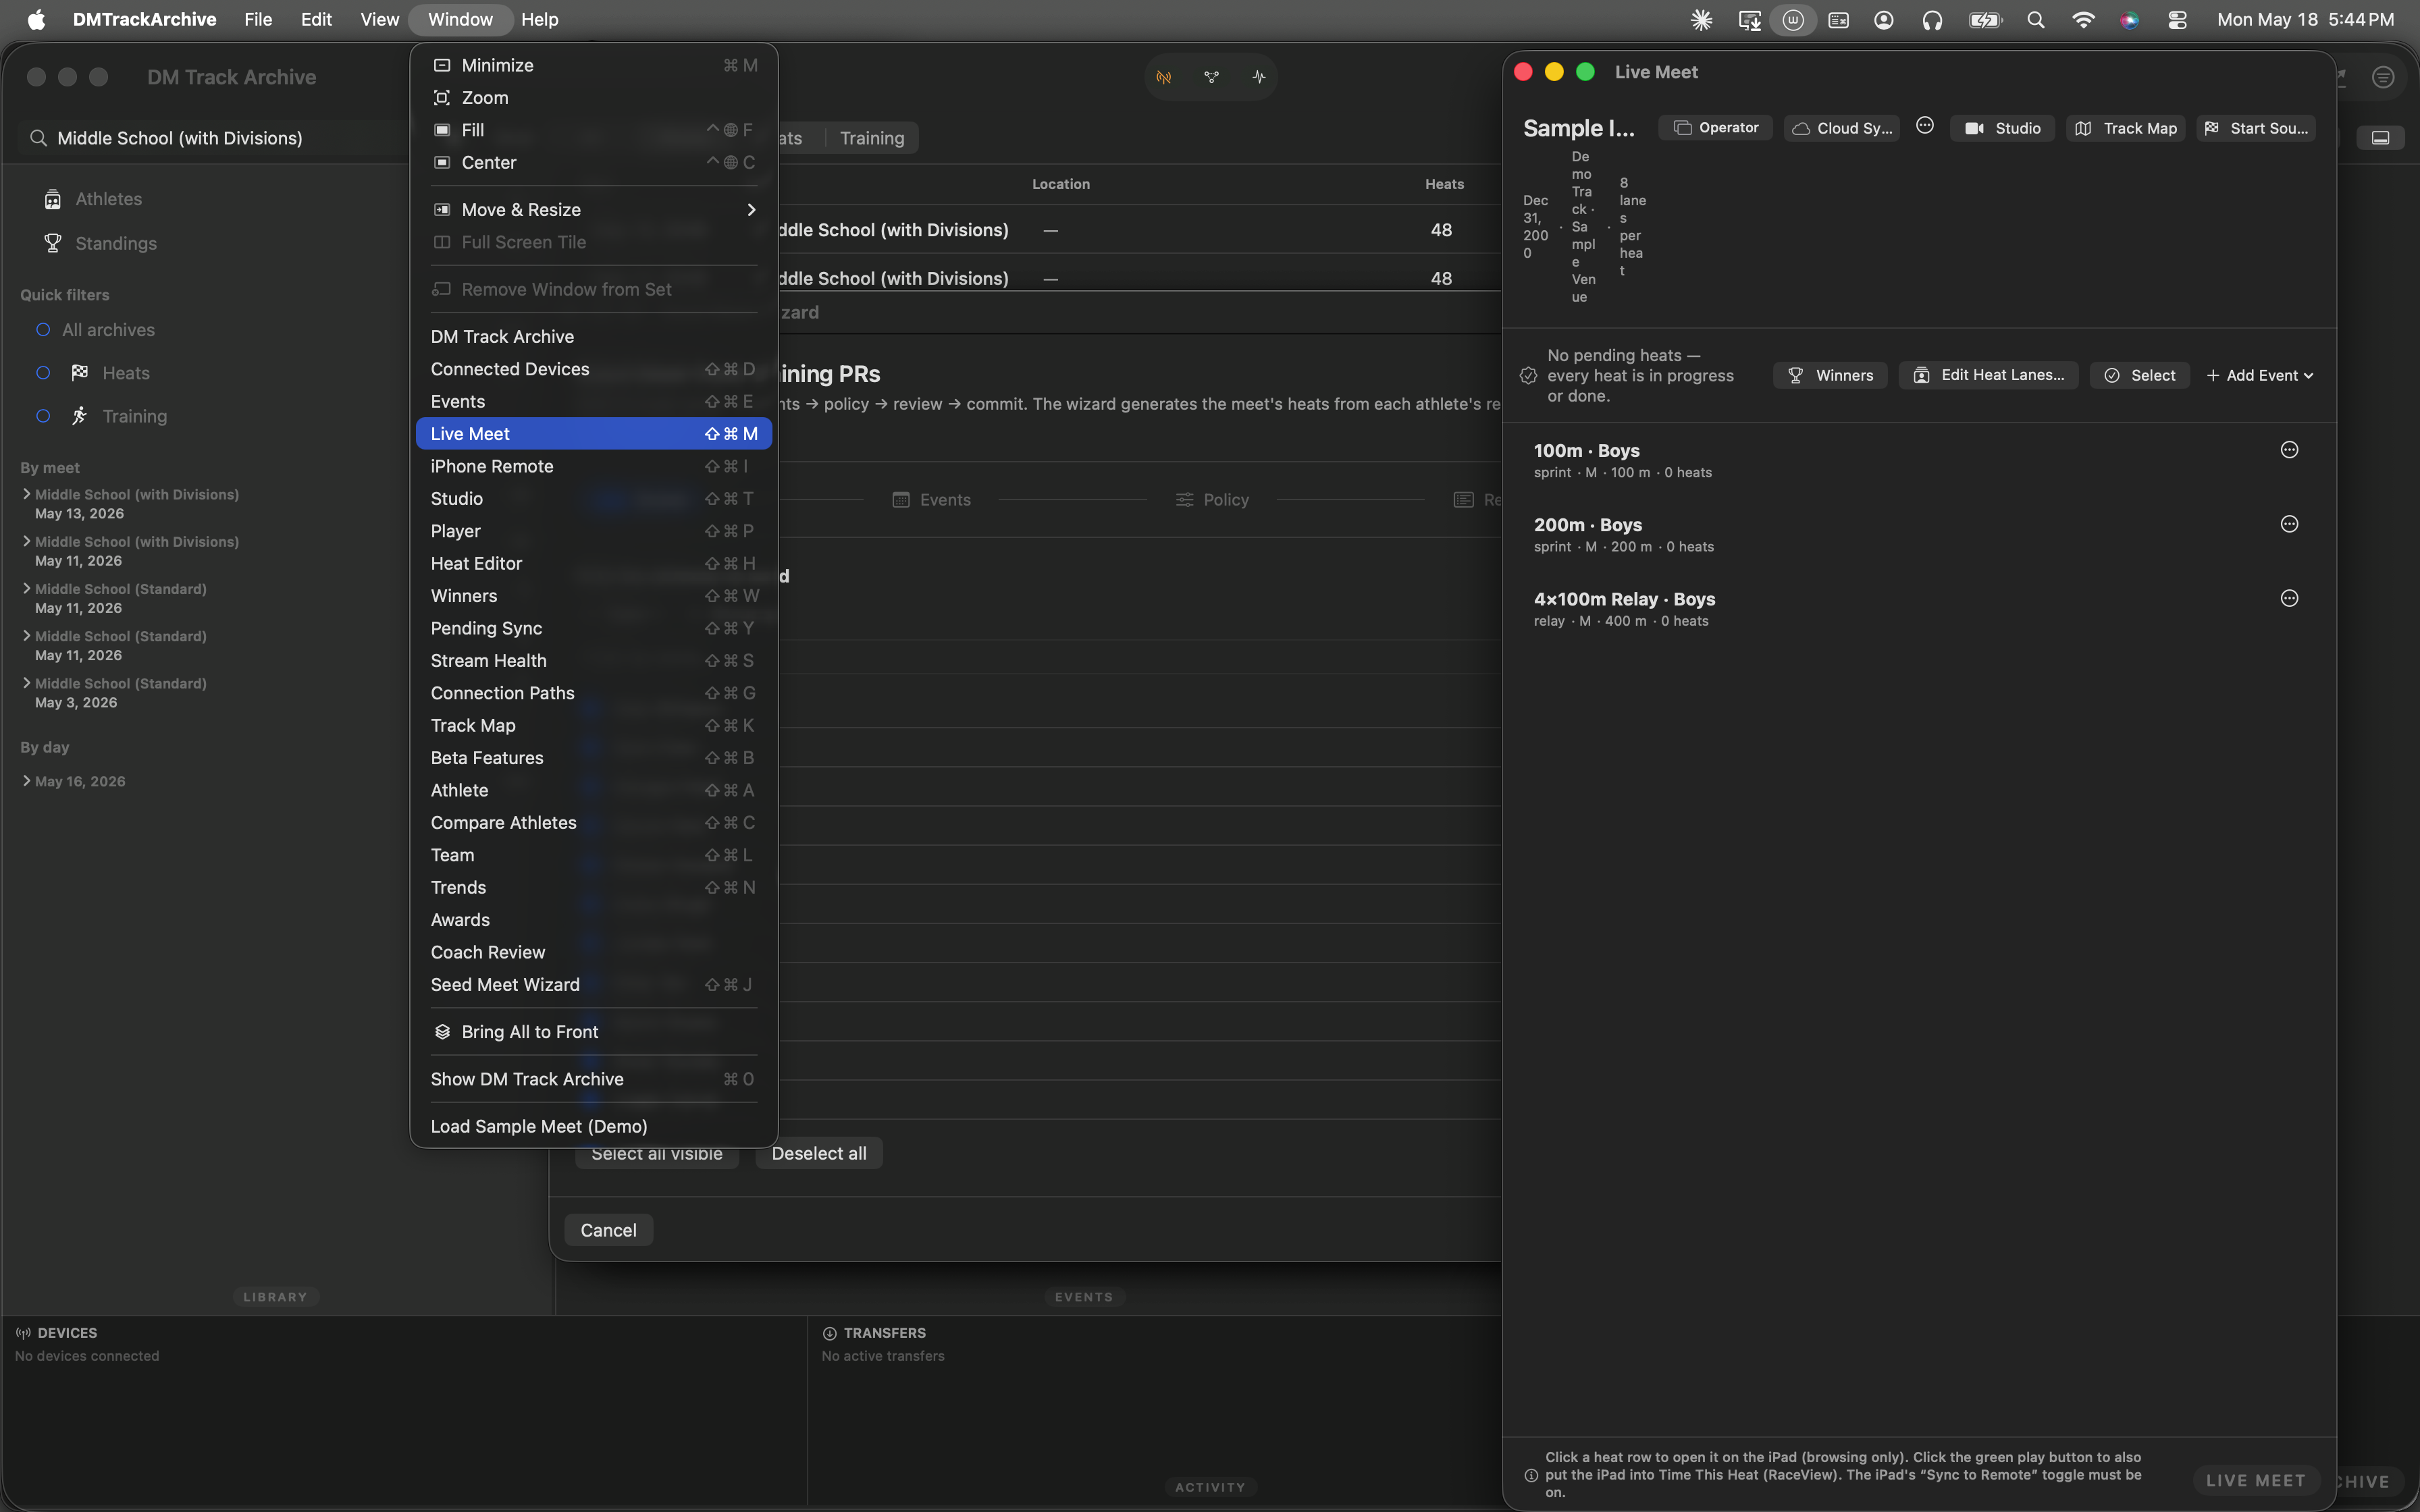This screenshot has height=1512, width=2420.
Task: Select Heats quick filter radio
Action: click(x=43, y=373)
